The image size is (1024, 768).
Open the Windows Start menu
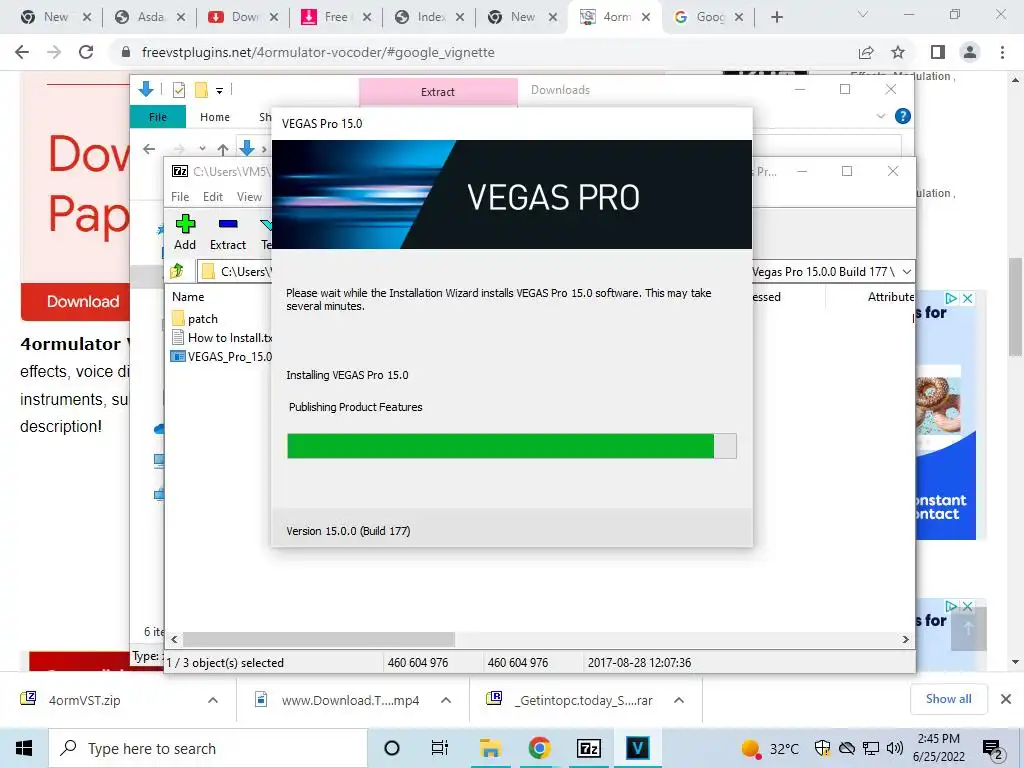click(x=24, y=748)
